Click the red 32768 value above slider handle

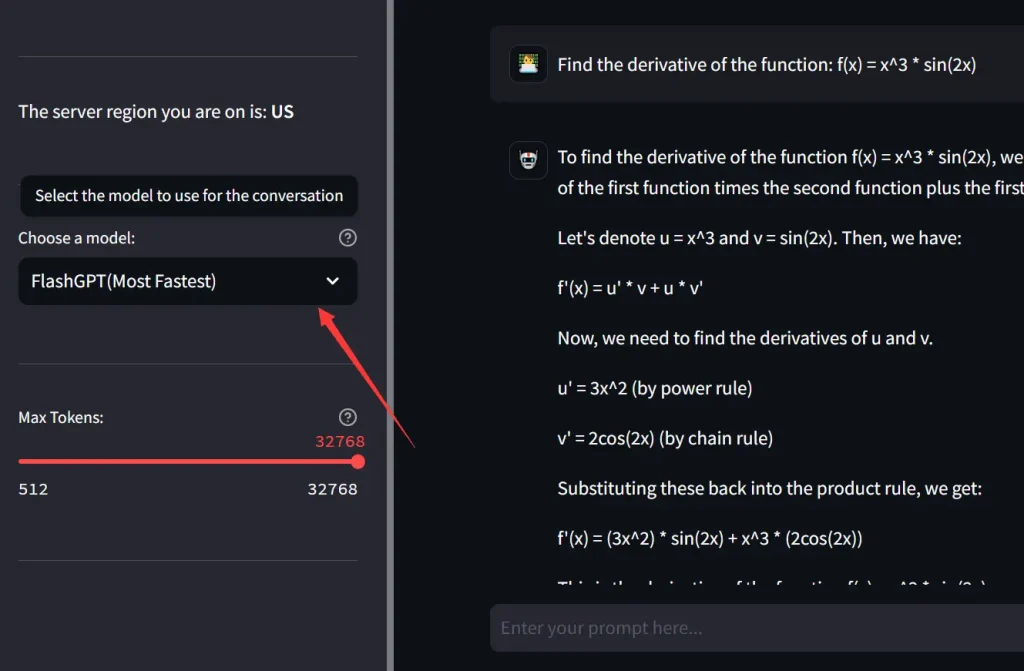click(340, 441)
